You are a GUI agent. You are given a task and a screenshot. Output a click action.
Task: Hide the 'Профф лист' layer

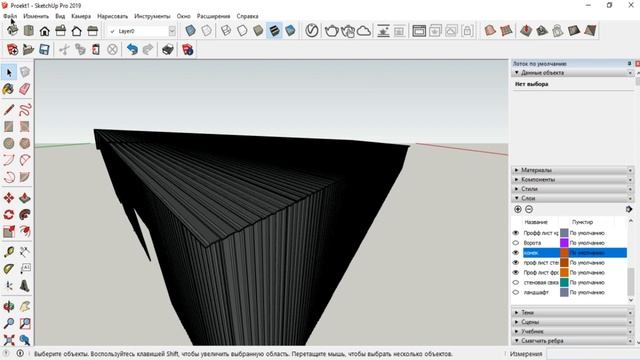pos(516,233)
